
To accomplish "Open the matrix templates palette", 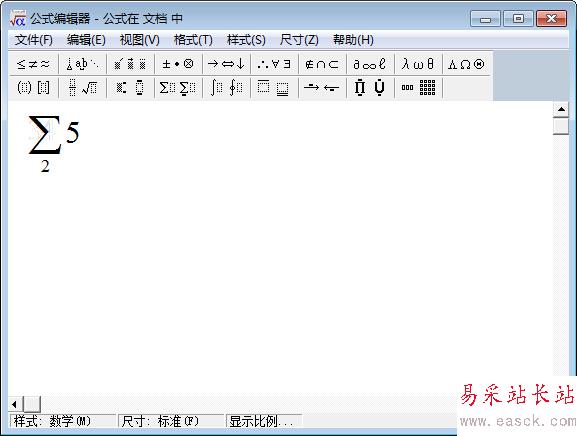I will 418,88.
